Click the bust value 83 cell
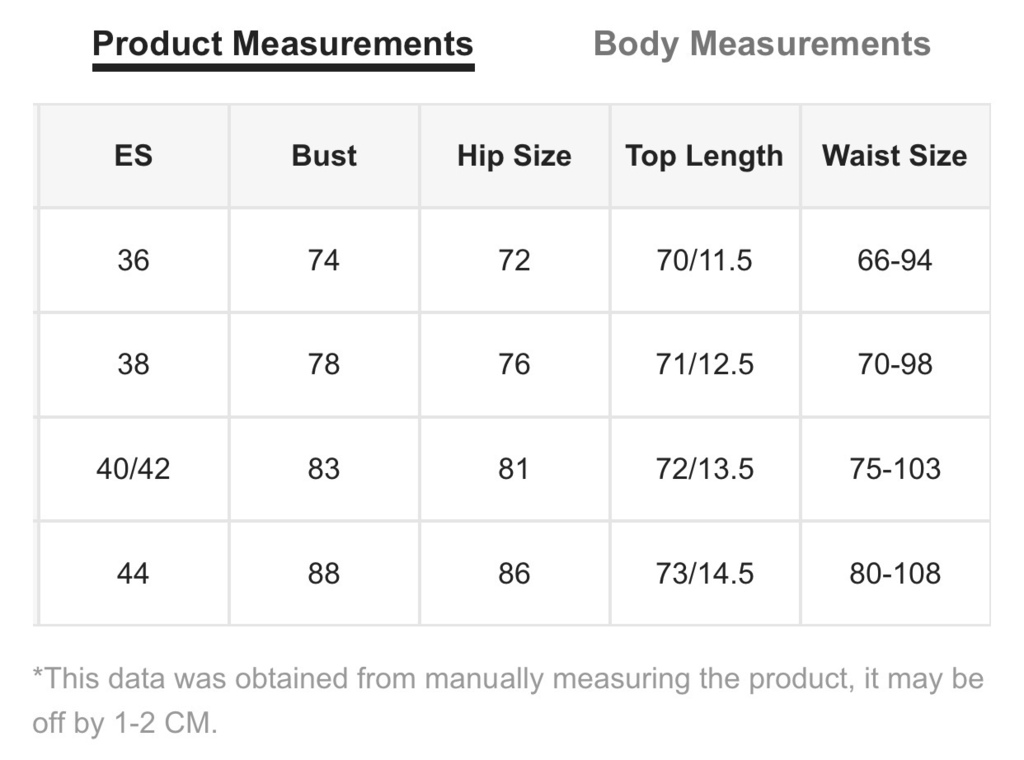 click(x=324, y=469)
